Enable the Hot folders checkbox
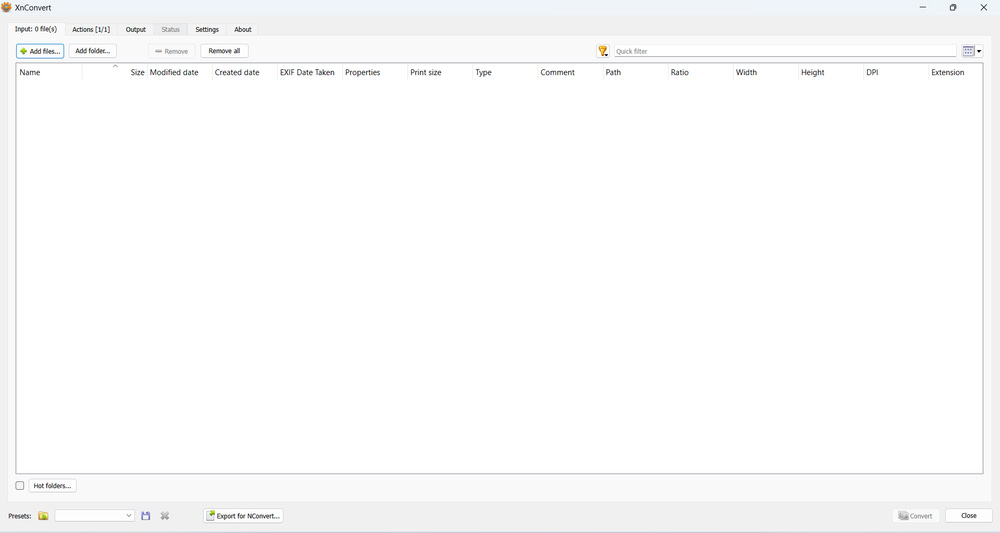 tap(20, 486)
